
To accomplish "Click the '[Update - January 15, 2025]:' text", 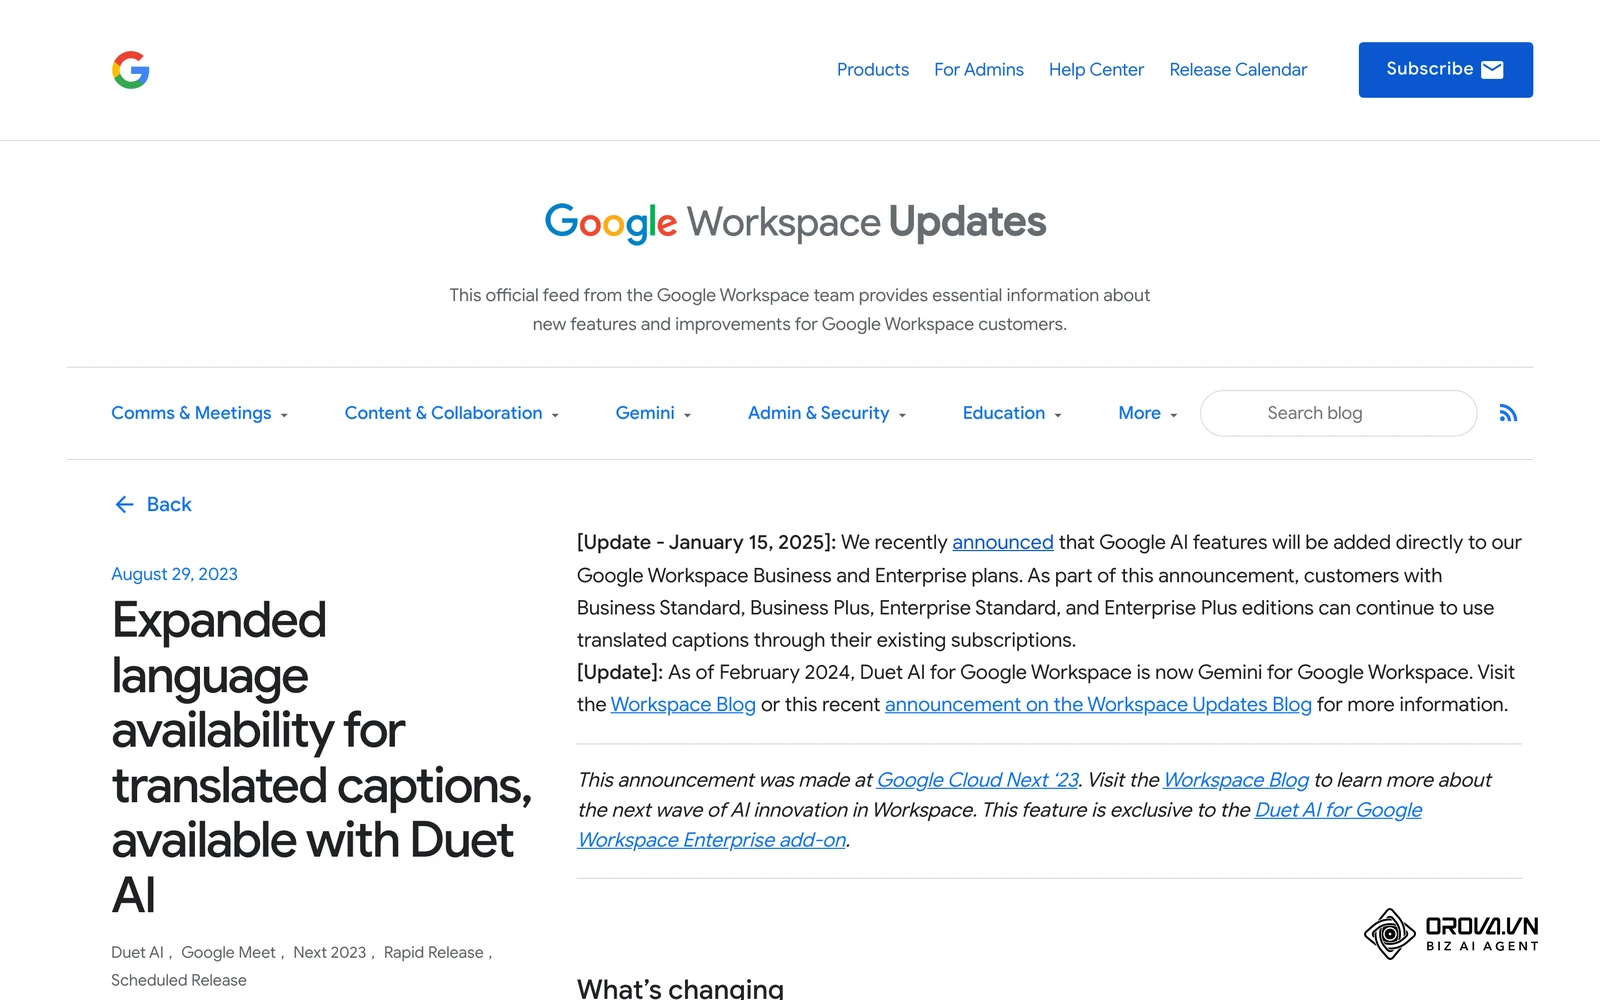I will [706, 542].
